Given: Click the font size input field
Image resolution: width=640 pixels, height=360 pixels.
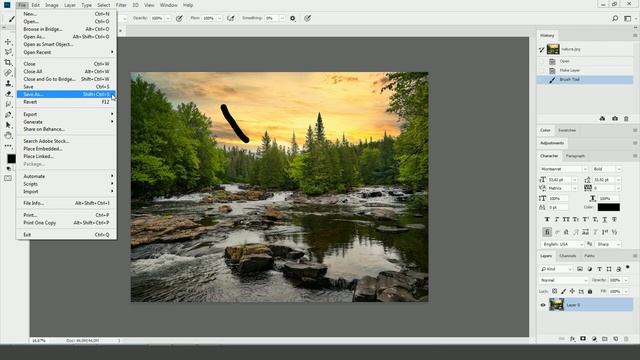Looking at the screenshot, I should click(x=559, y=180).
